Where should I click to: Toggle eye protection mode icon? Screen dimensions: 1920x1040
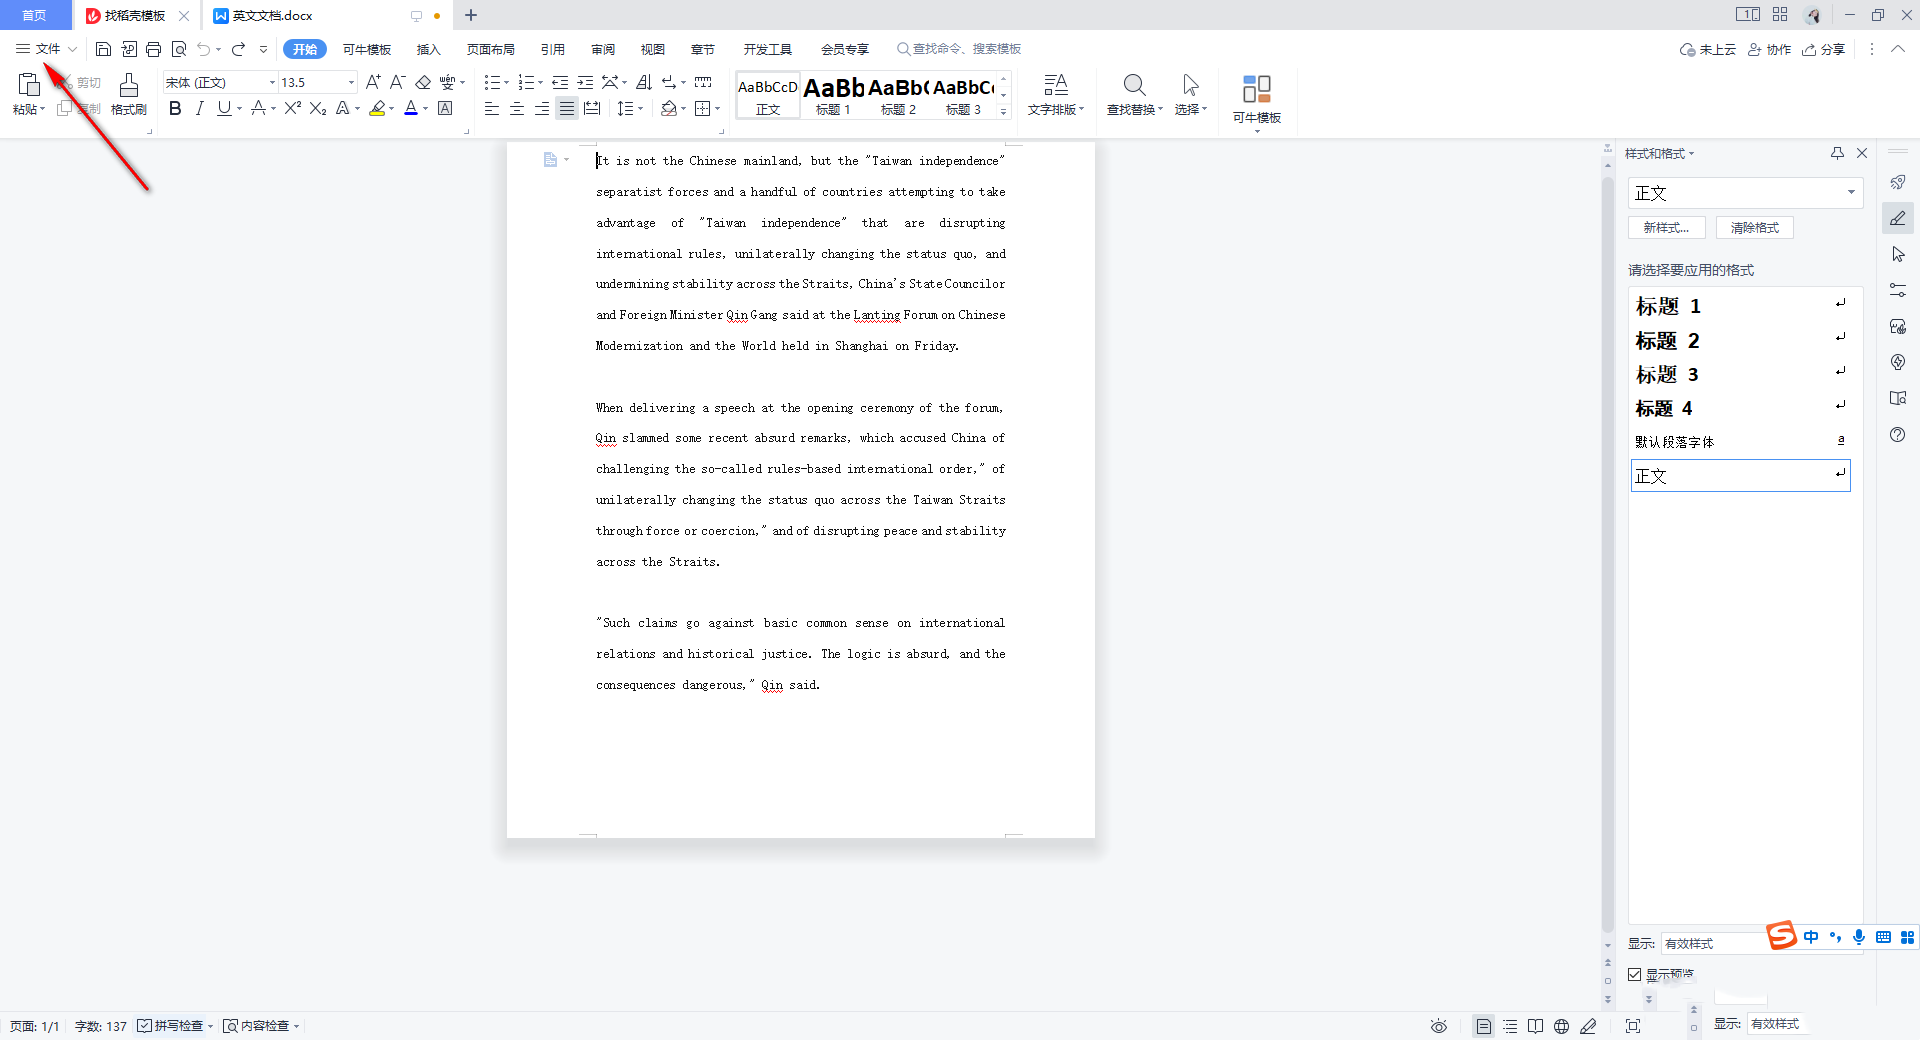pos(1439,1026)
